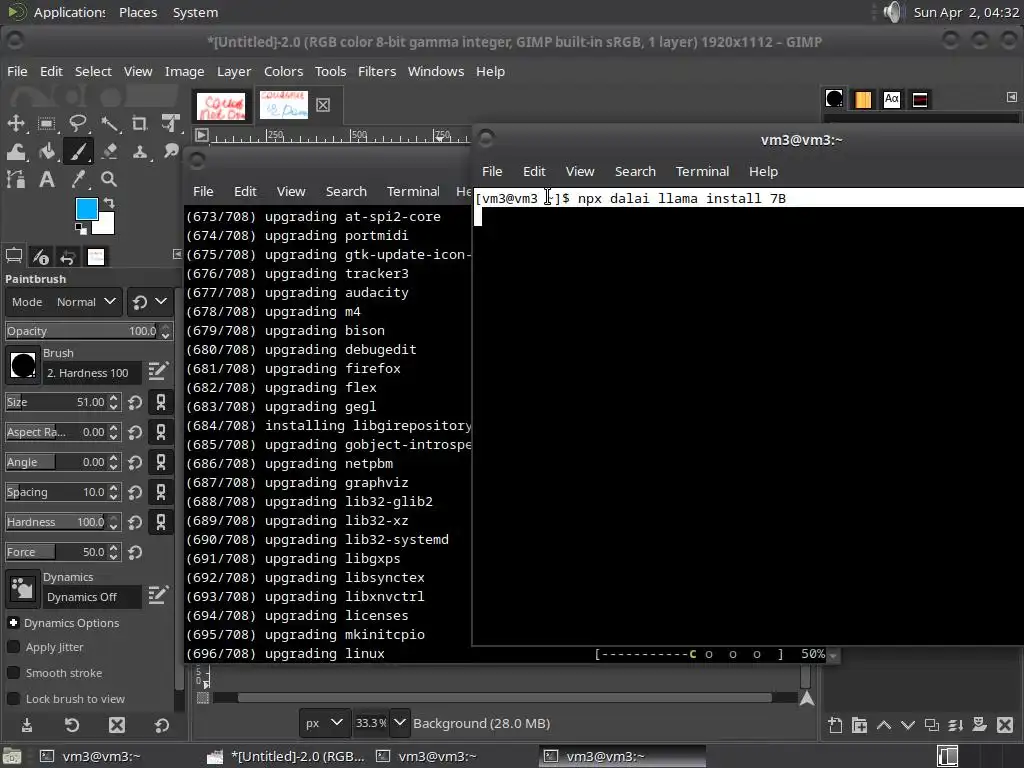Image resolution: width=1024 pixels, height=768 pixels.
Task: Click the volume icon in system tray
Action: coord(891,12)
